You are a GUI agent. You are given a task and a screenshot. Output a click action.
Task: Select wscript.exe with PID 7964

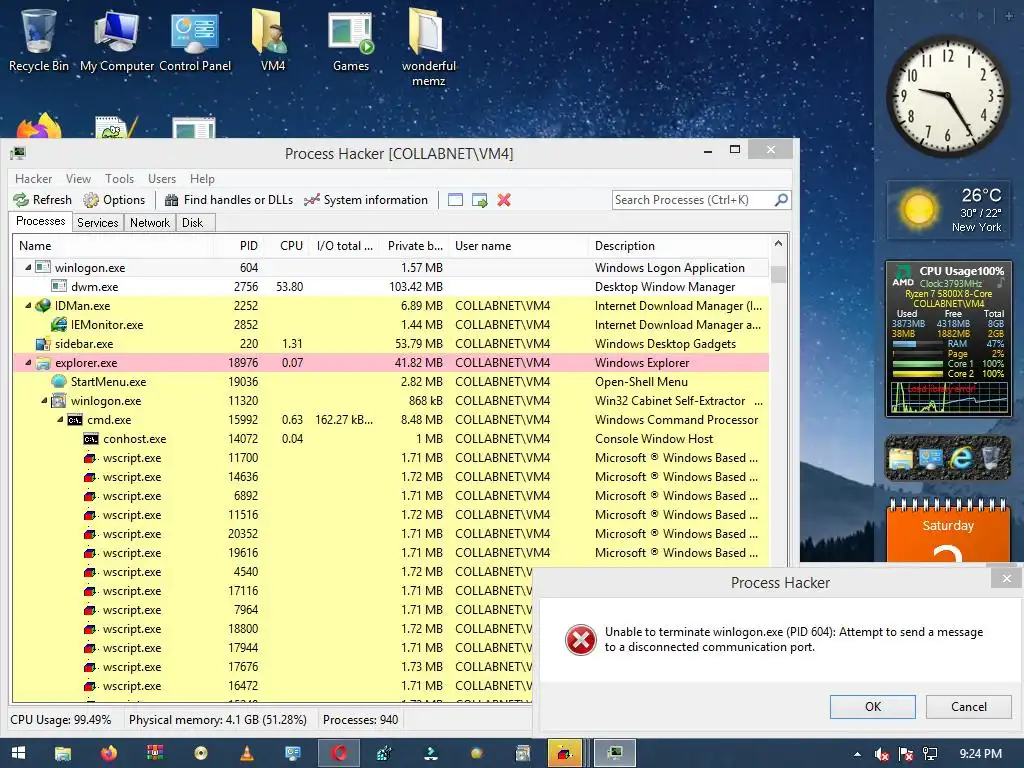pos(273,610)
